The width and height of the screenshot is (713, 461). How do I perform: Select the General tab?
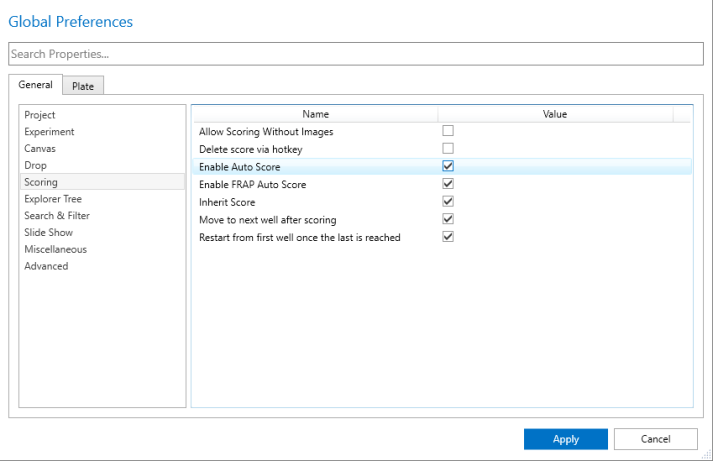click(x=35, y=85)
